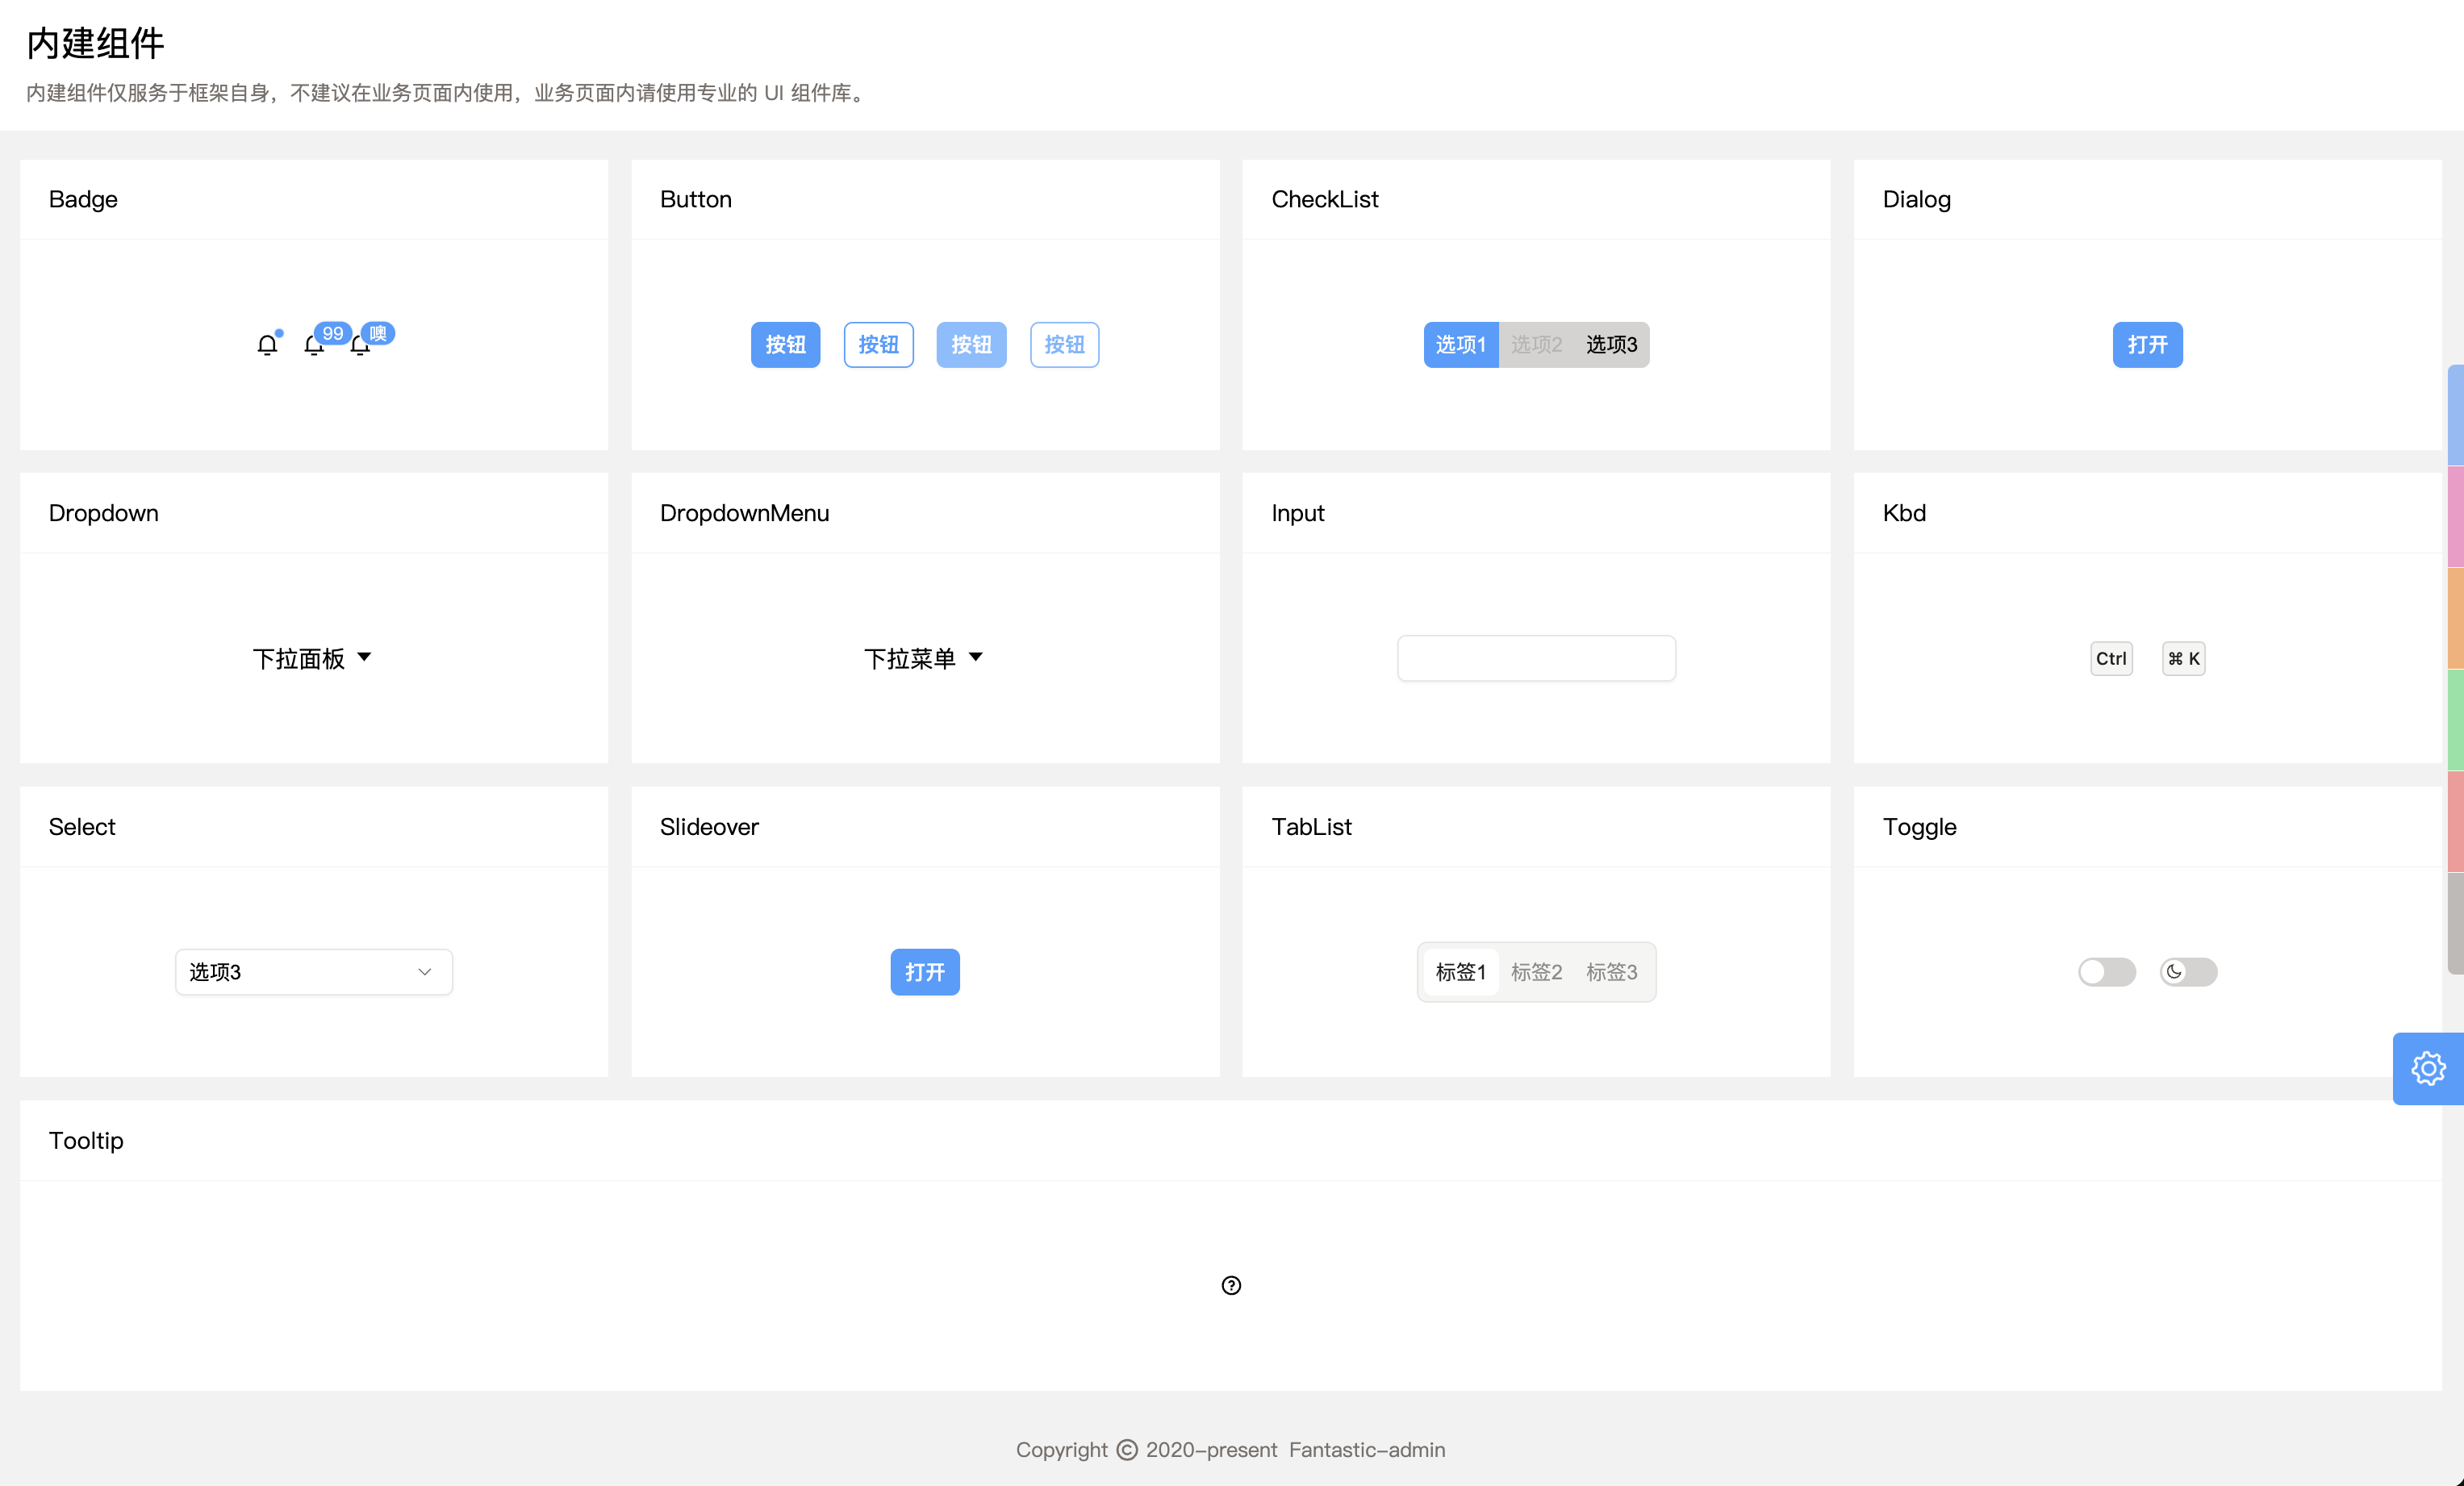Image resolution: width=2464 pixels, height=1486 pixels.
Task: Click the bell icon with 99 badge
Action: [314, 345]
